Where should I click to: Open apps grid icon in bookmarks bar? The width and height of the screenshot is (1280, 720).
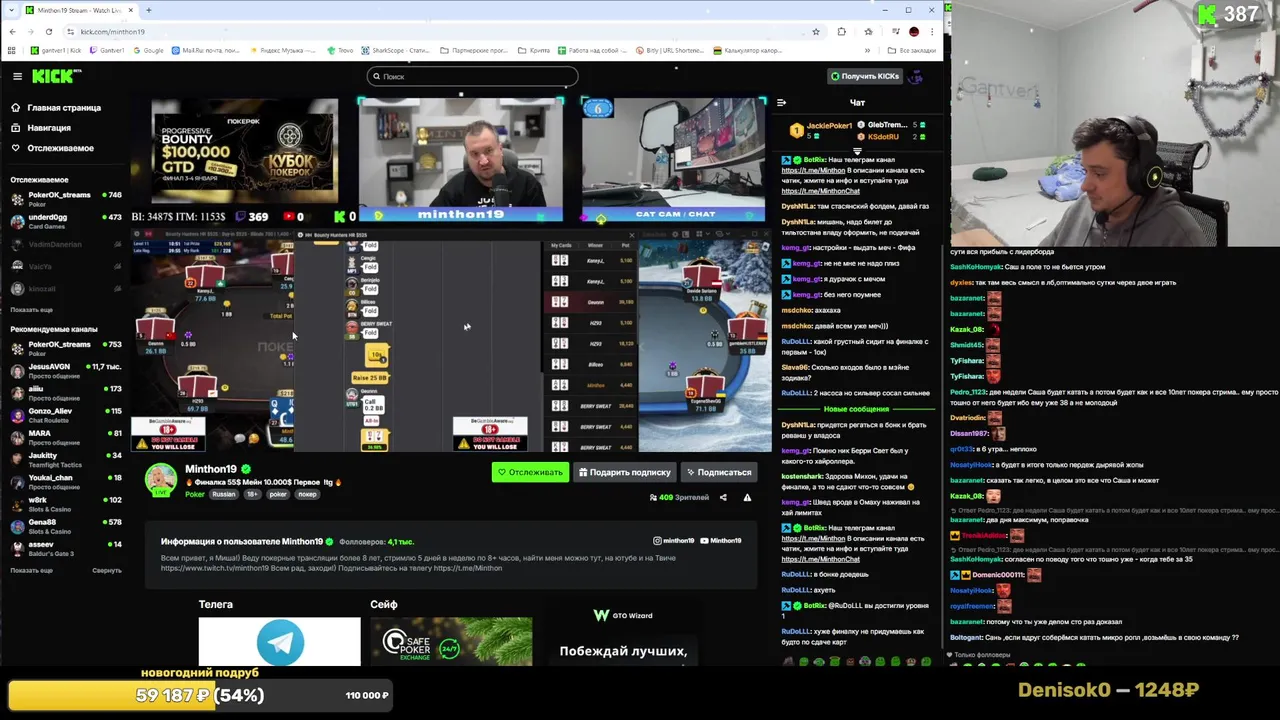tap(12, 50)
